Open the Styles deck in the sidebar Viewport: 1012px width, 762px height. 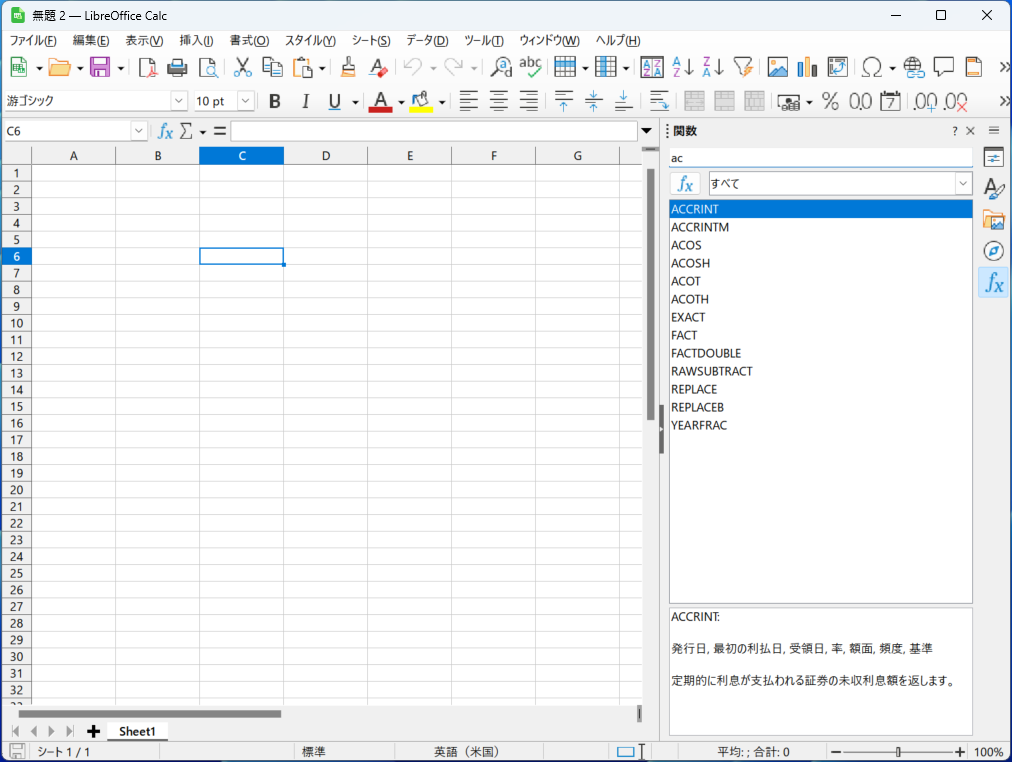(x=993, y=189)
